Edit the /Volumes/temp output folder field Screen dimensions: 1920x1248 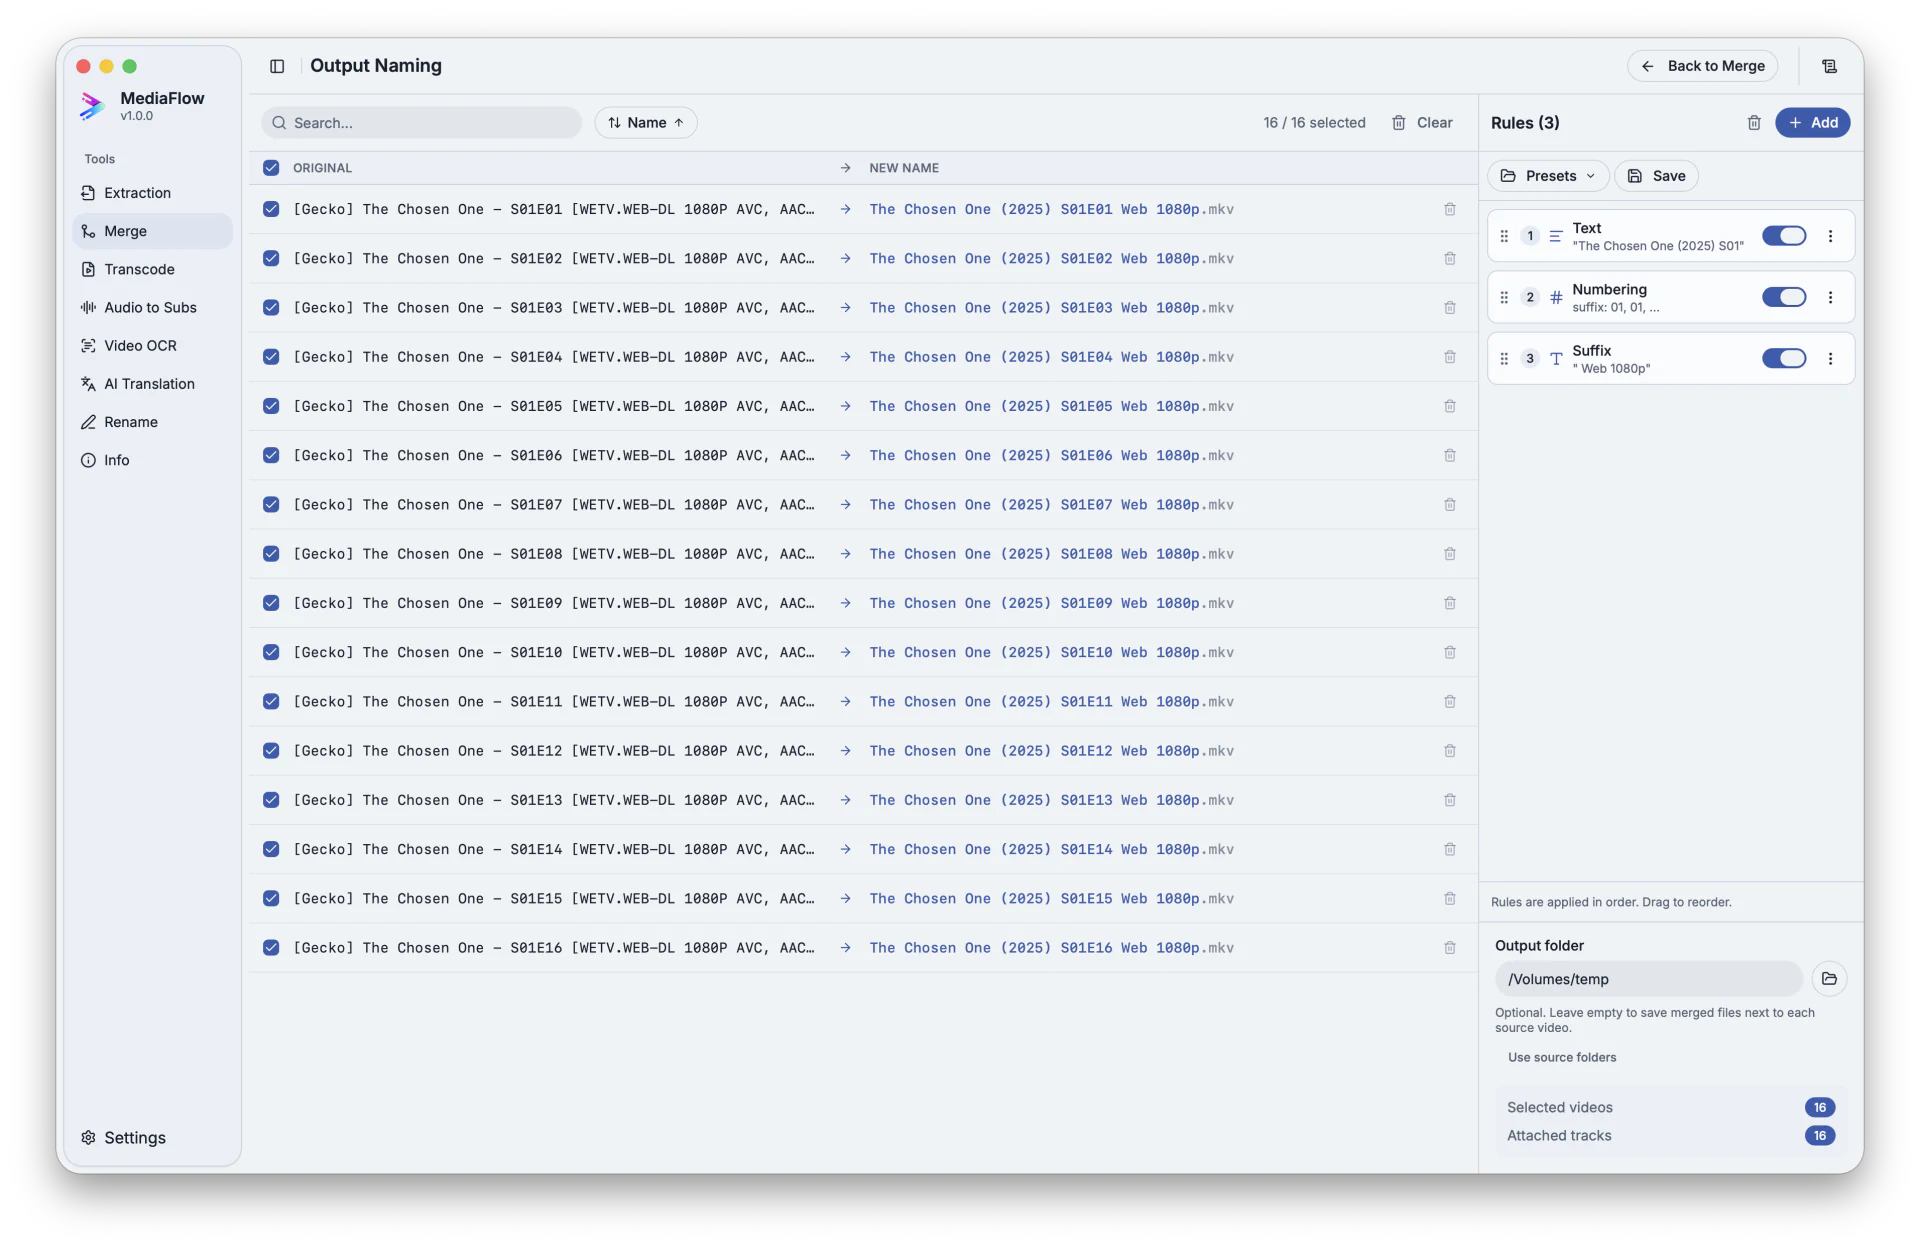[x=1648, y=979]
